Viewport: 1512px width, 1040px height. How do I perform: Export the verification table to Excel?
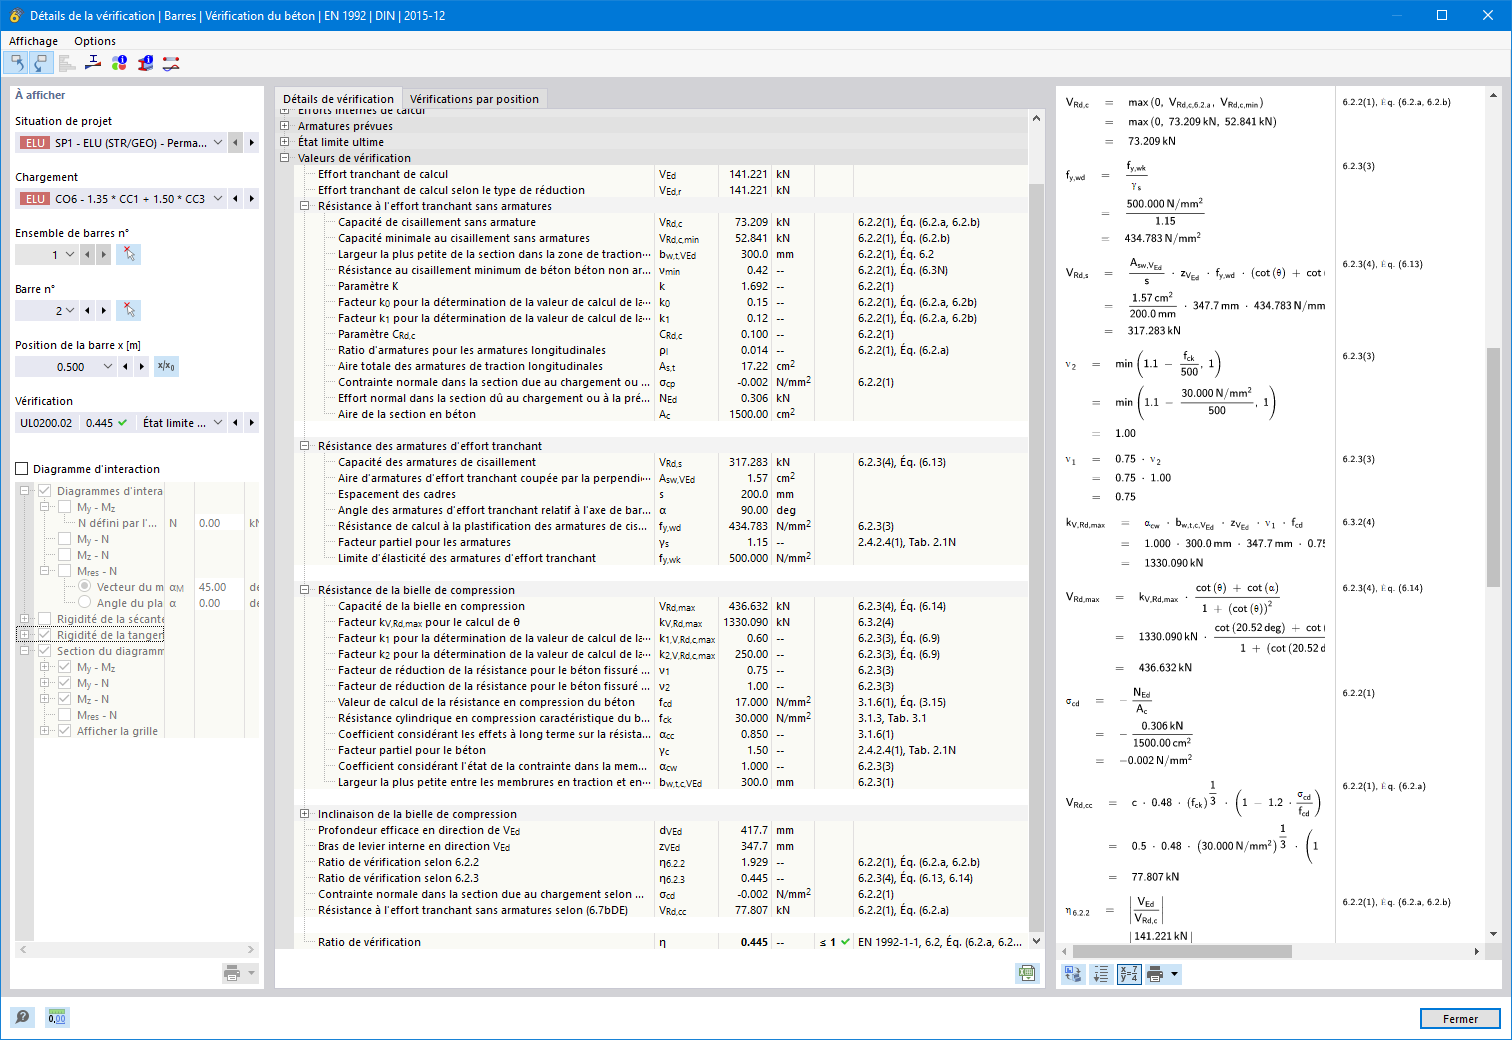tap(1027, 973)
